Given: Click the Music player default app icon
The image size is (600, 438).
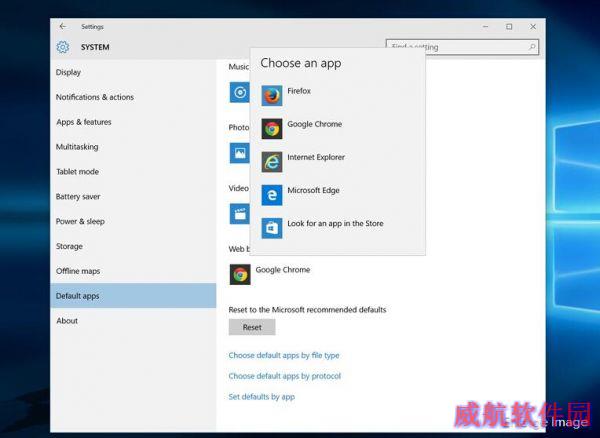Looking at the screenshot, I should coord(240,92).
